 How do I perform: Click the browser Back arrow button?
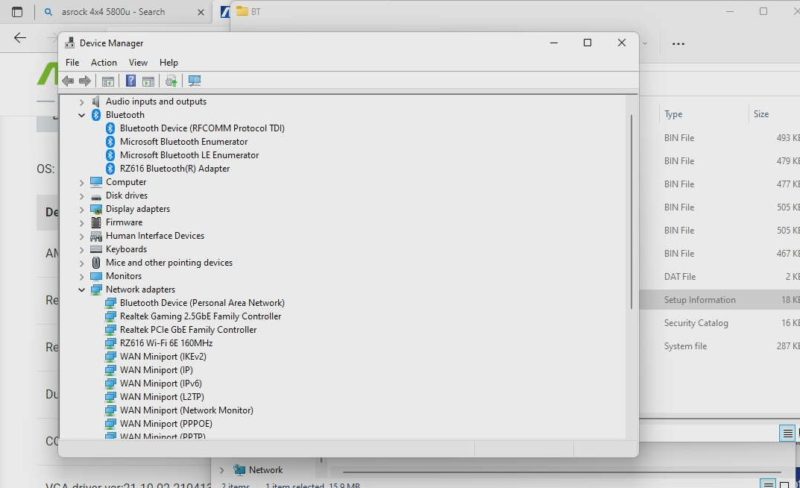click(20, 37)
